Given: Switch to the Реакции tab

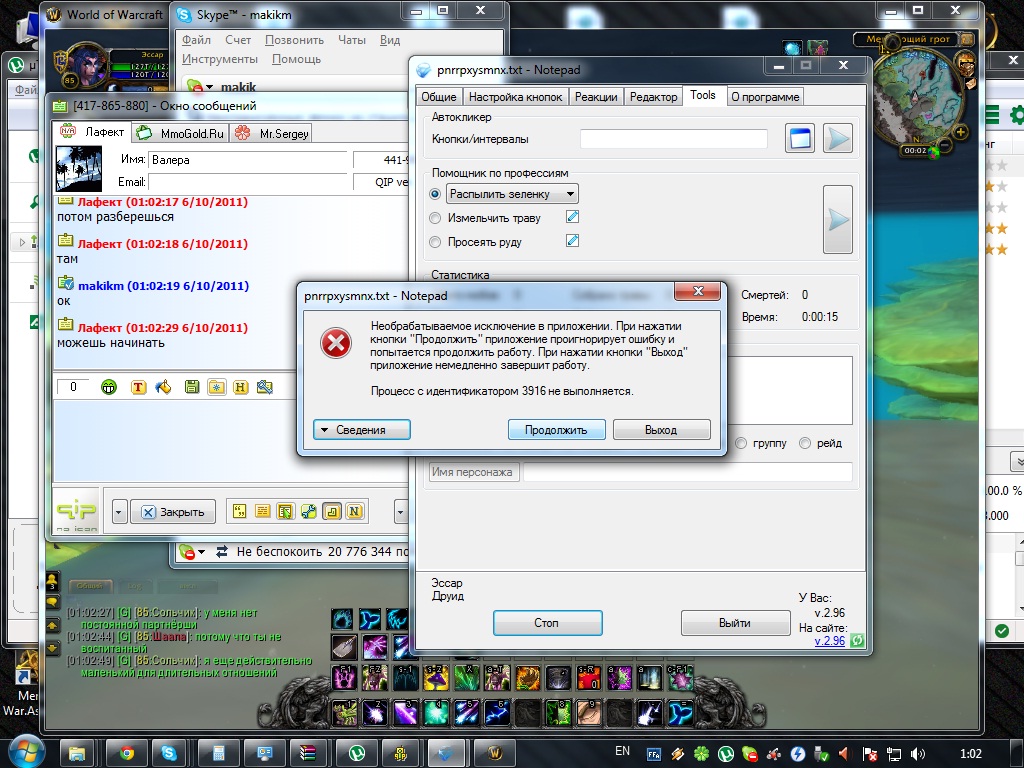Looking at the screenshot, I should tap(596, 97).
